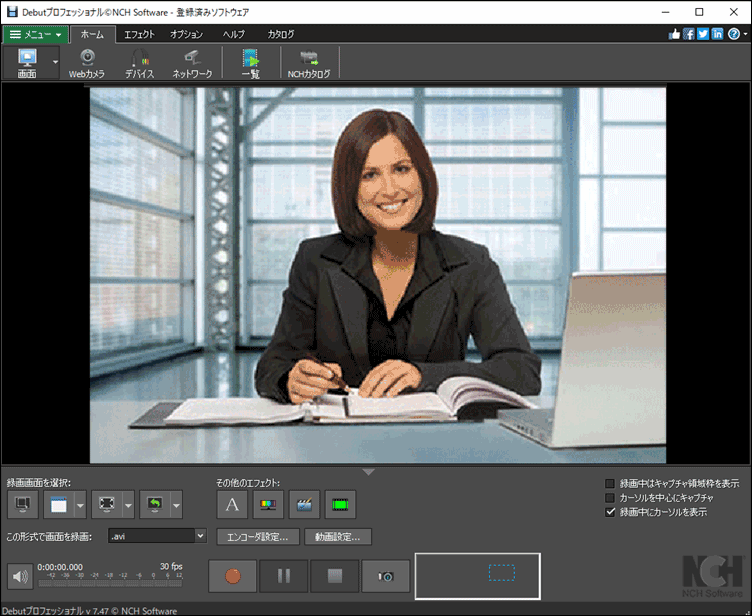
Task: Click the 動画設定... button
Action: coord(338,537)
